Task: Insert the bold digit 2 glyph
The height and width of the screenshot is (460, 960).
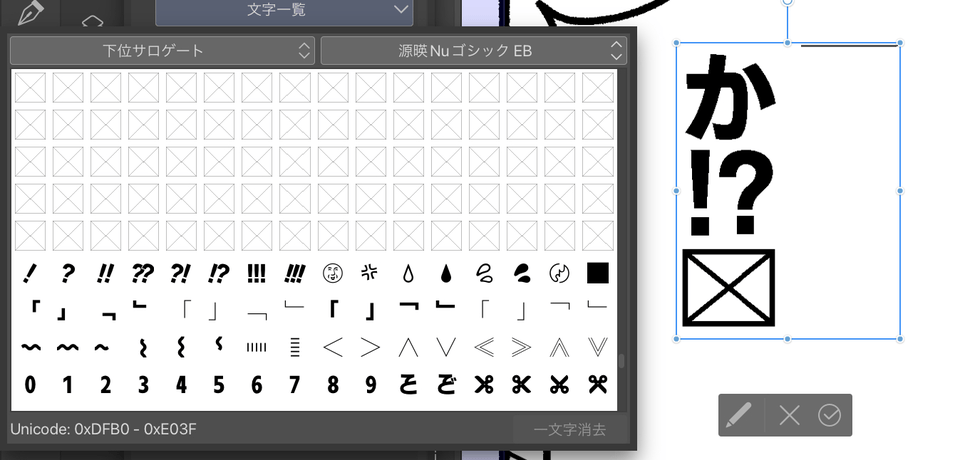Action: click(105, 385)
